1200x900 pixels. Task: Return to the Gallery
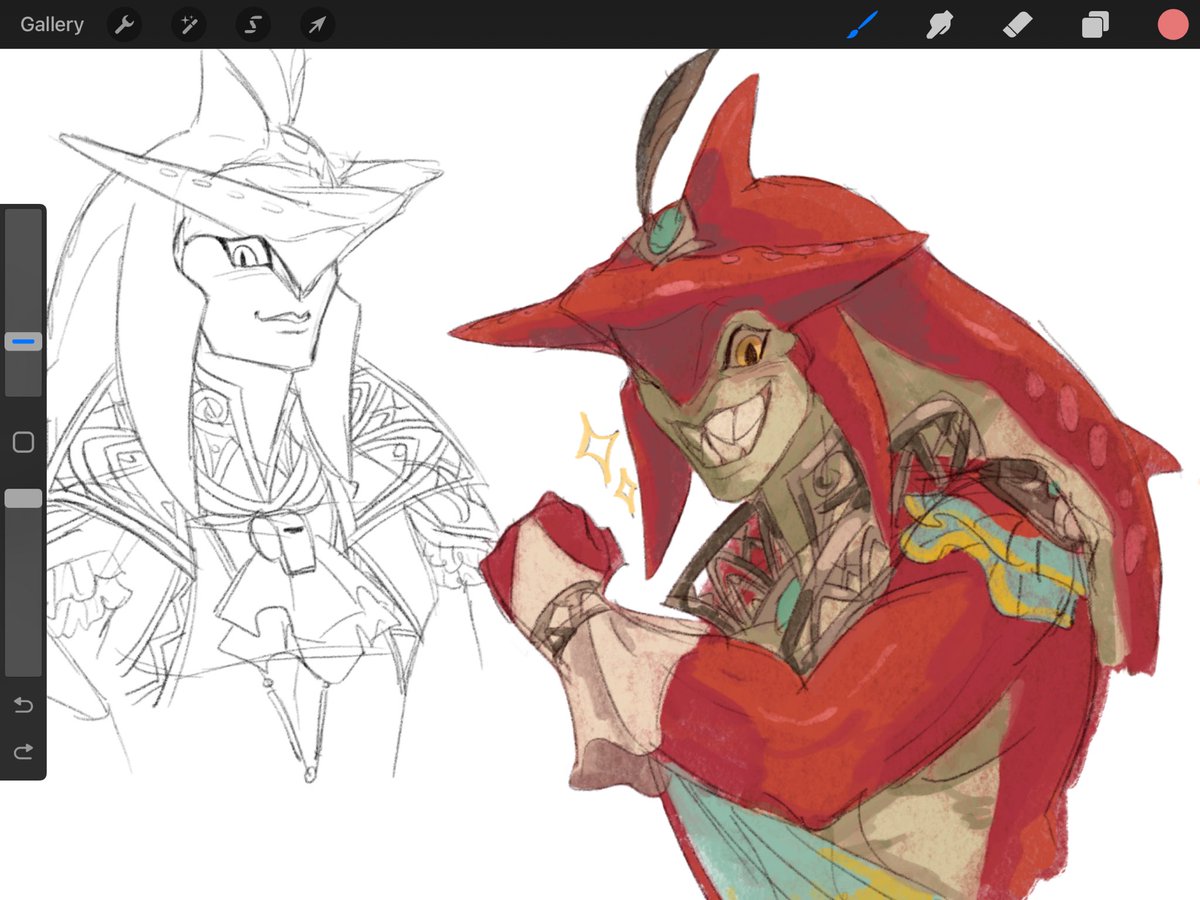click(52, 24)
